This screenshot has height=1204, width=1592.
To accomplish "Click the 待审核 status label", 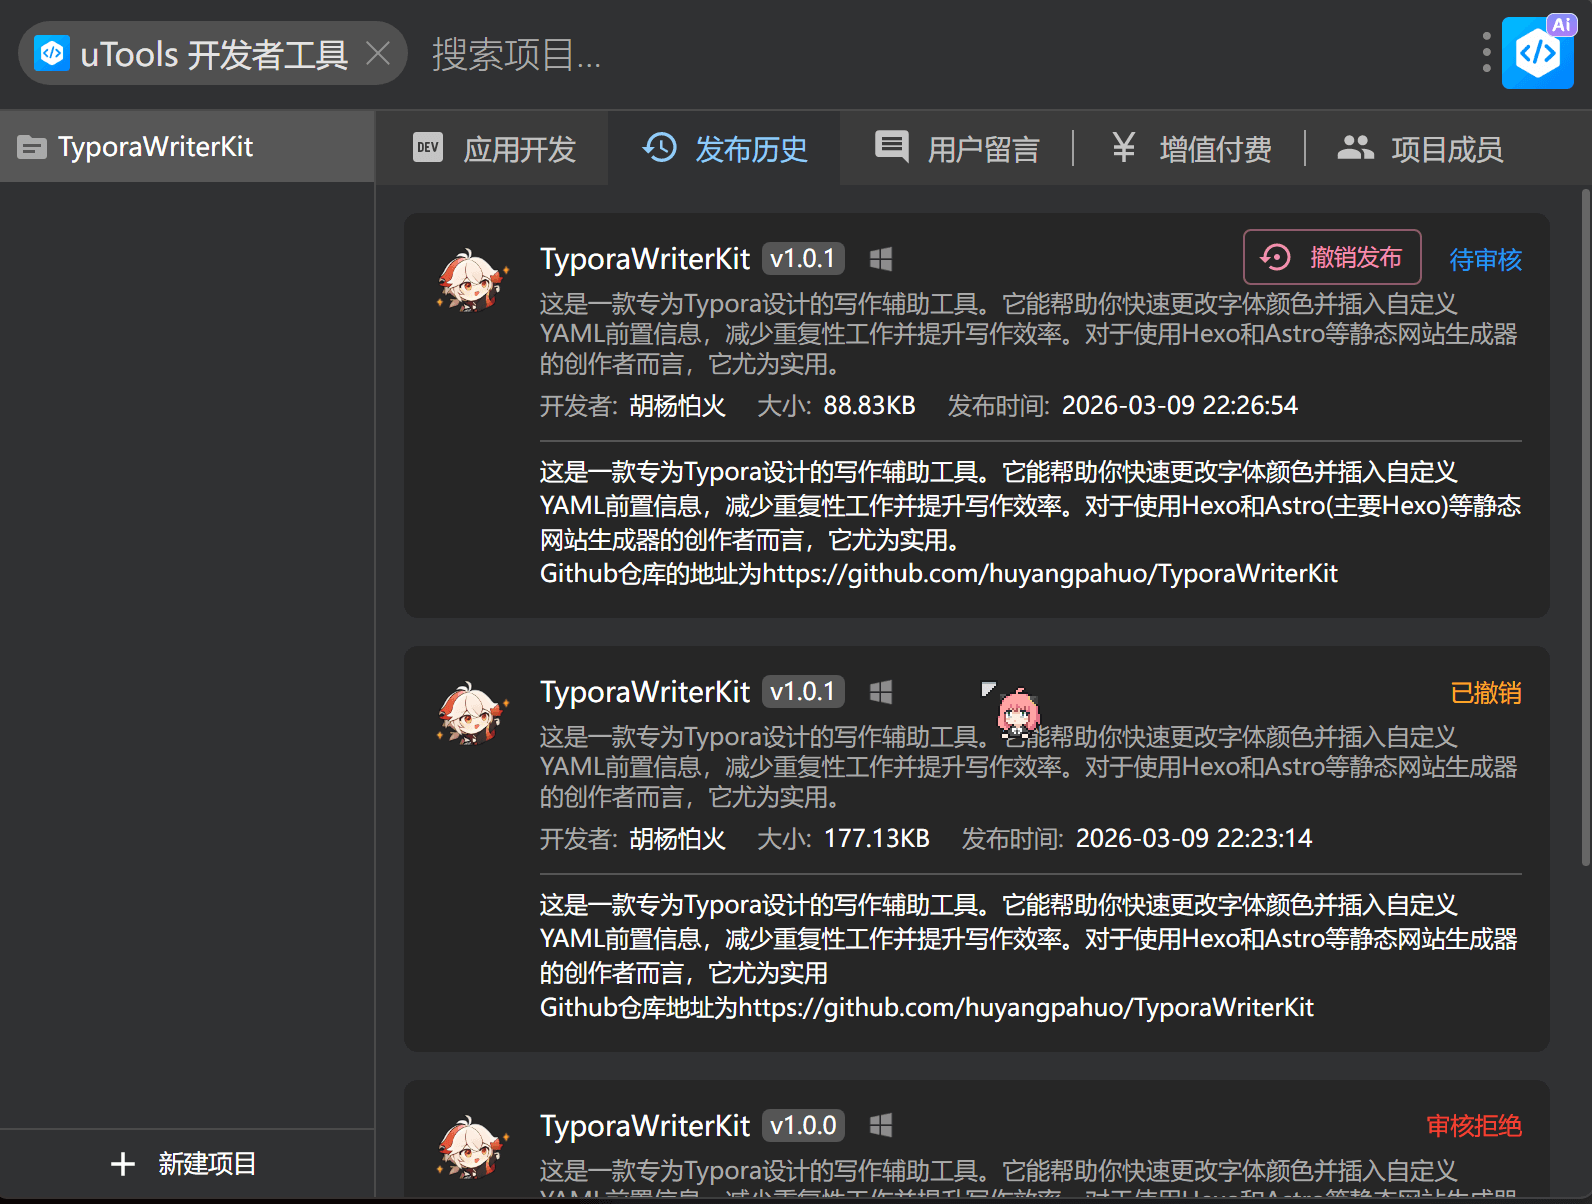I will tap(1485, 260).
